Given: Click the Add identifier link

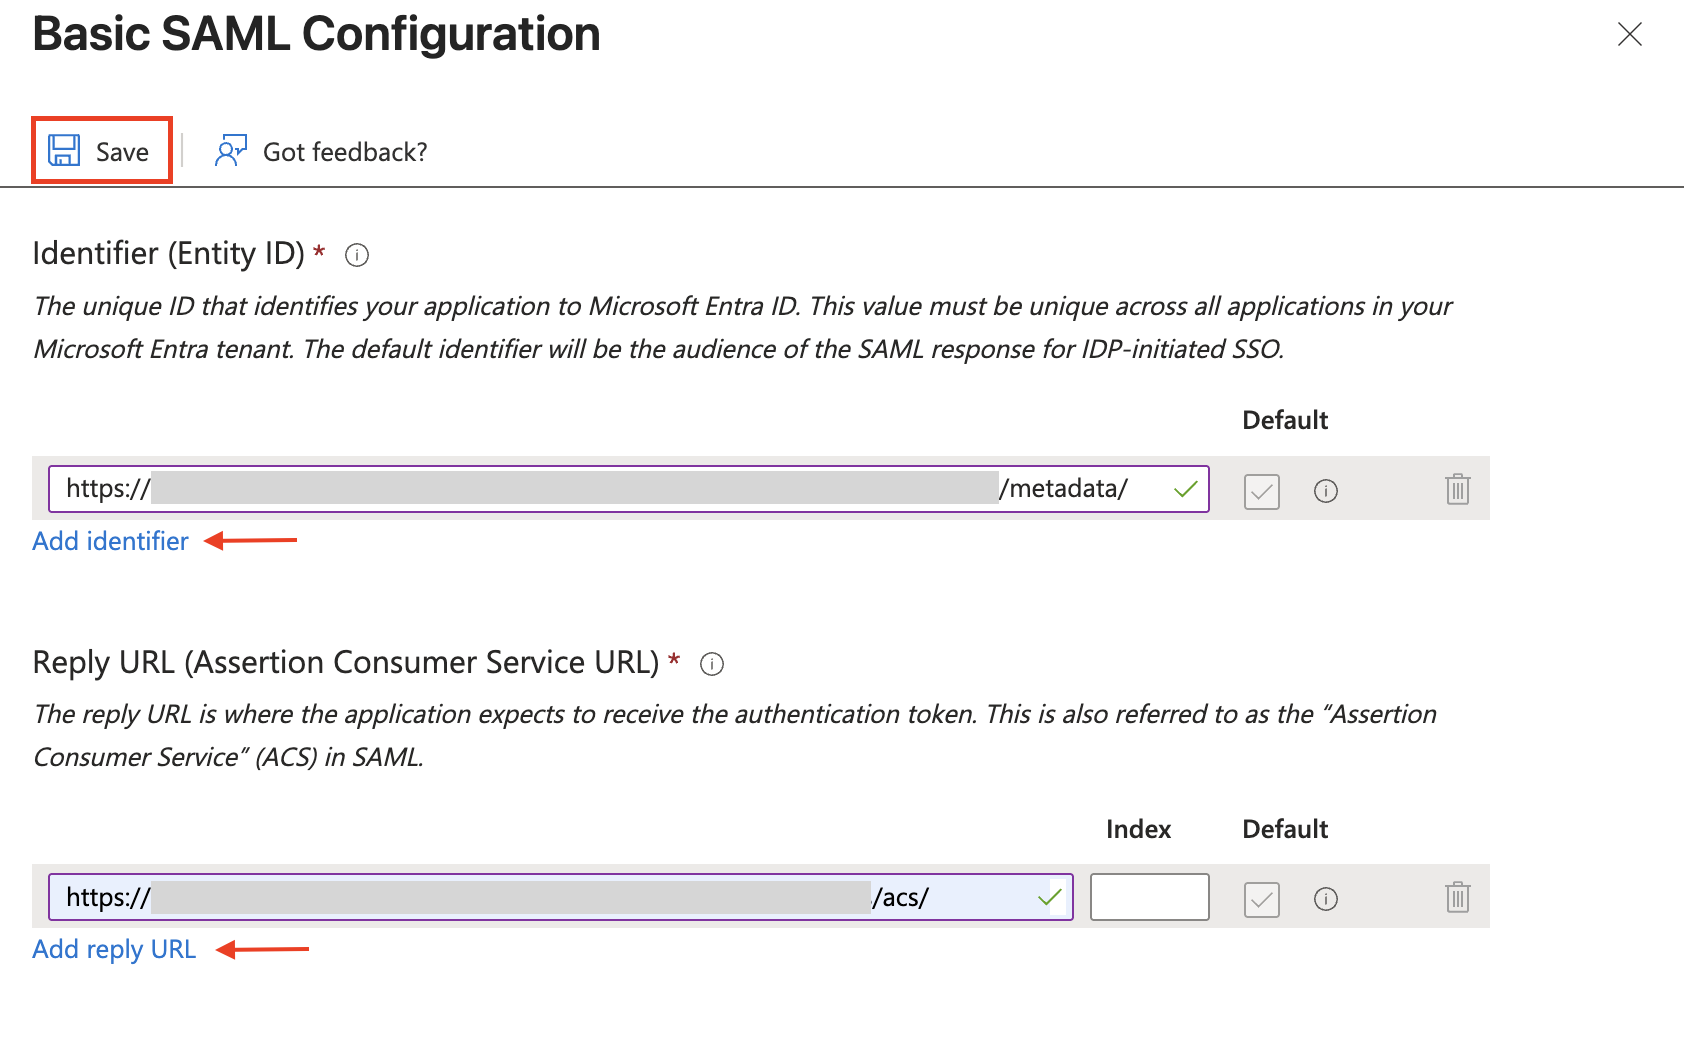Looking at the screenshot, I should [110, 541].
